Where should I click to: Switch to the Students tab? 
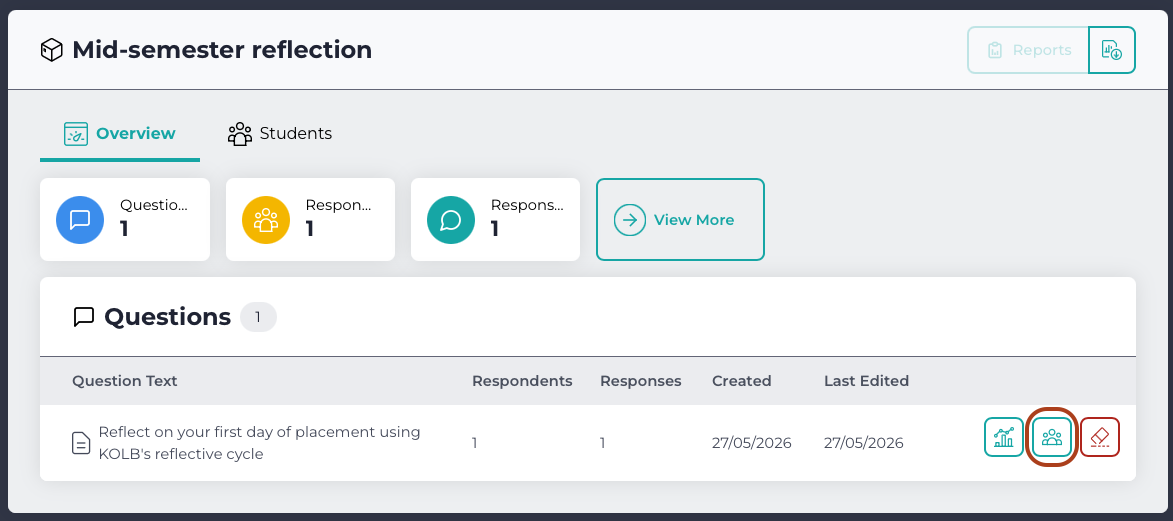(x=280, y=134)
